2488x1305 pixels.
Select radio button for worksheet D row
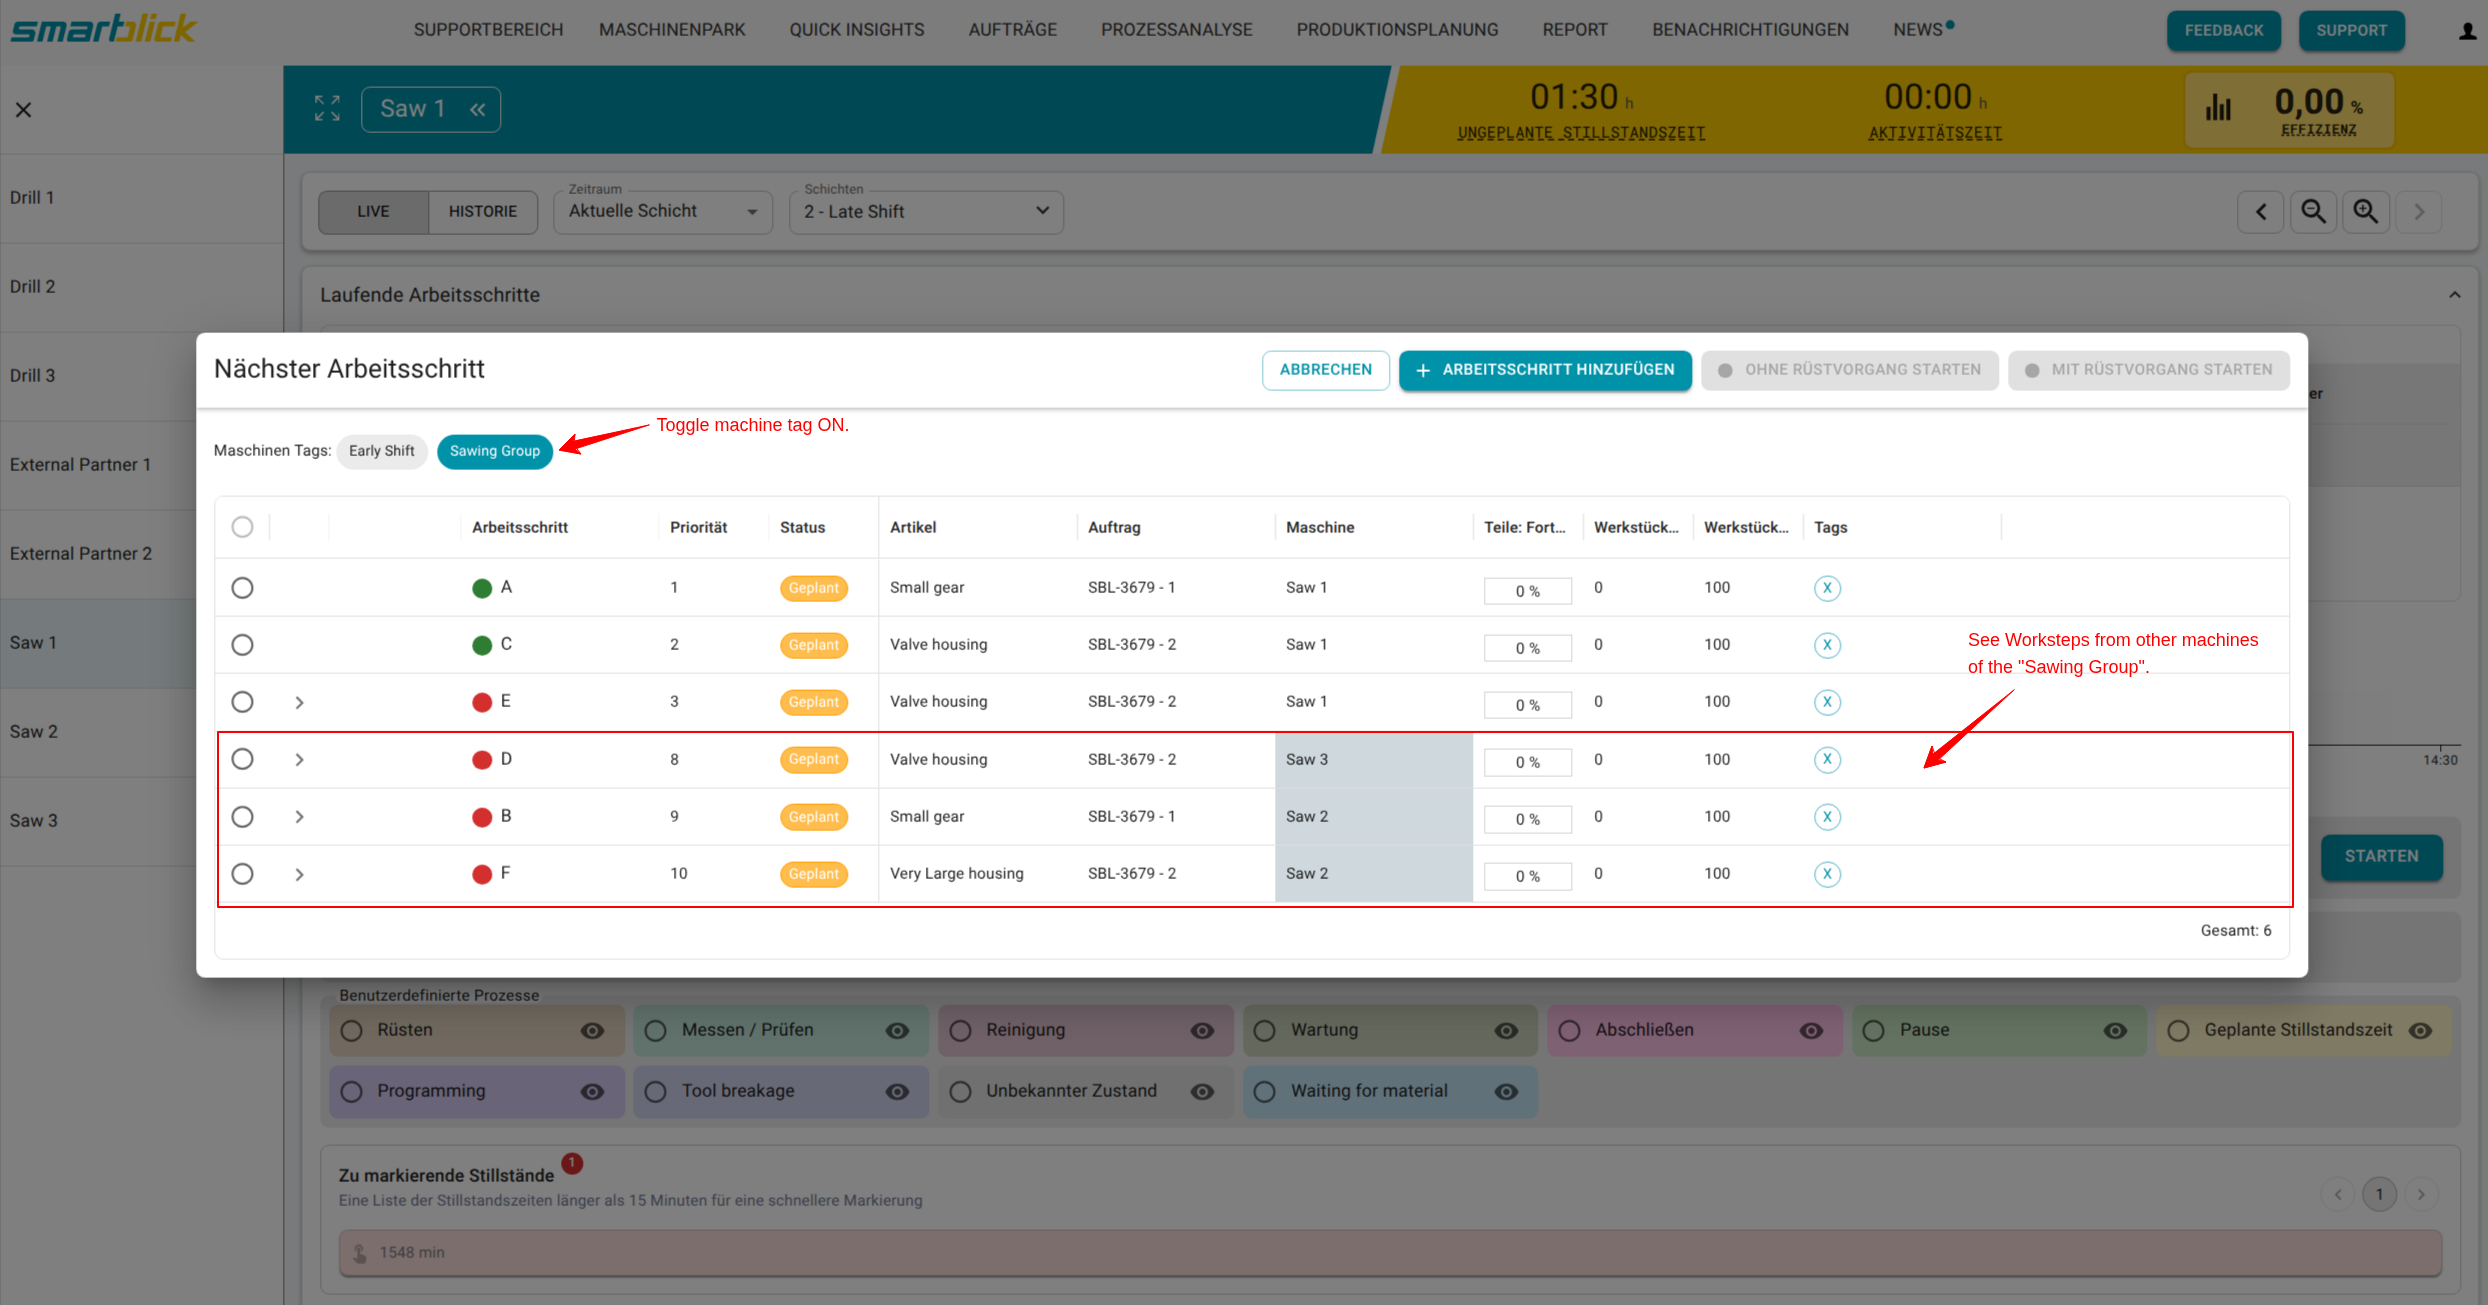(x=242, y=759)
